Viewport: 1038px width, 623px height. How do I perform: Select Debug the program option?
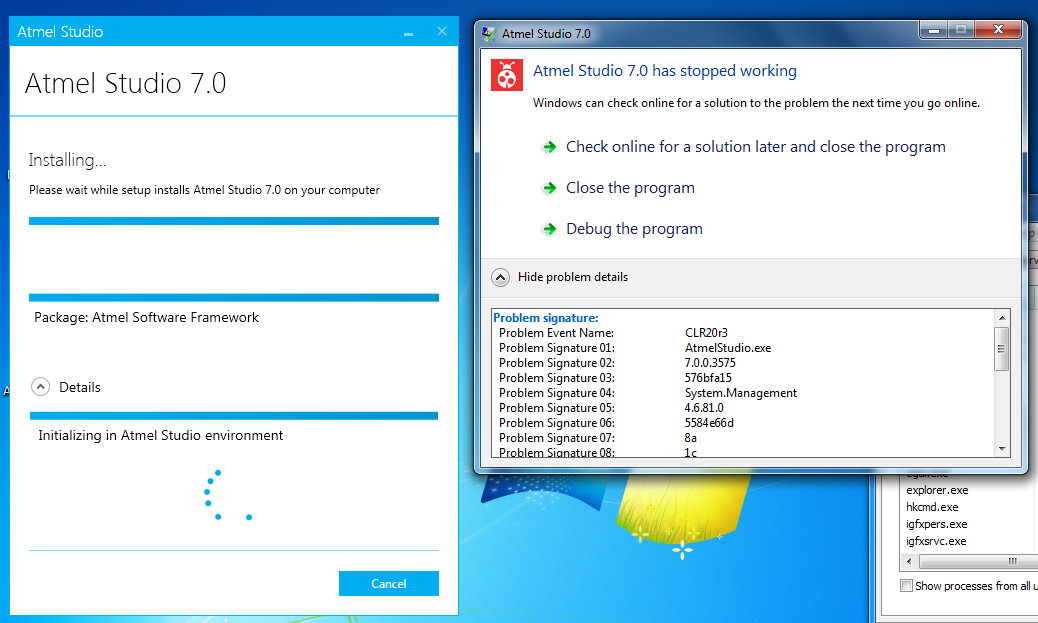(634, 229)
